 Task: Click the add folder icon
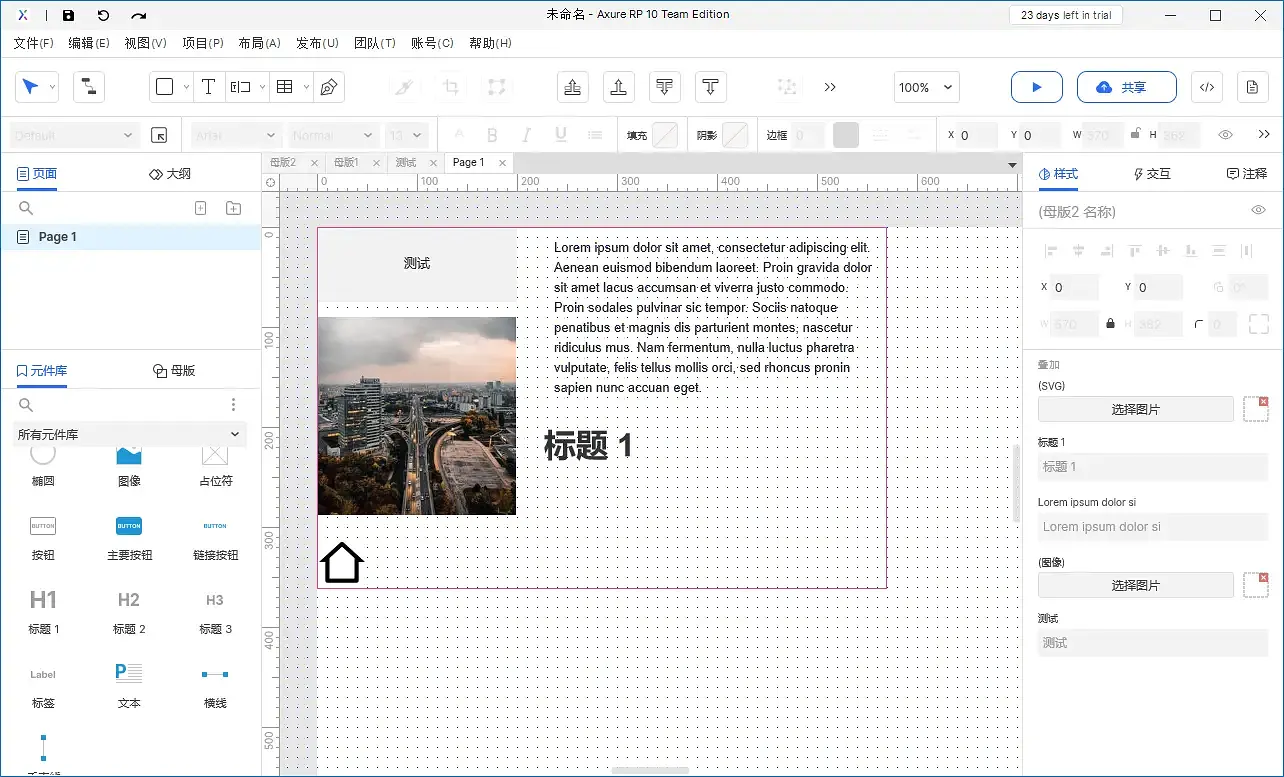233,208
